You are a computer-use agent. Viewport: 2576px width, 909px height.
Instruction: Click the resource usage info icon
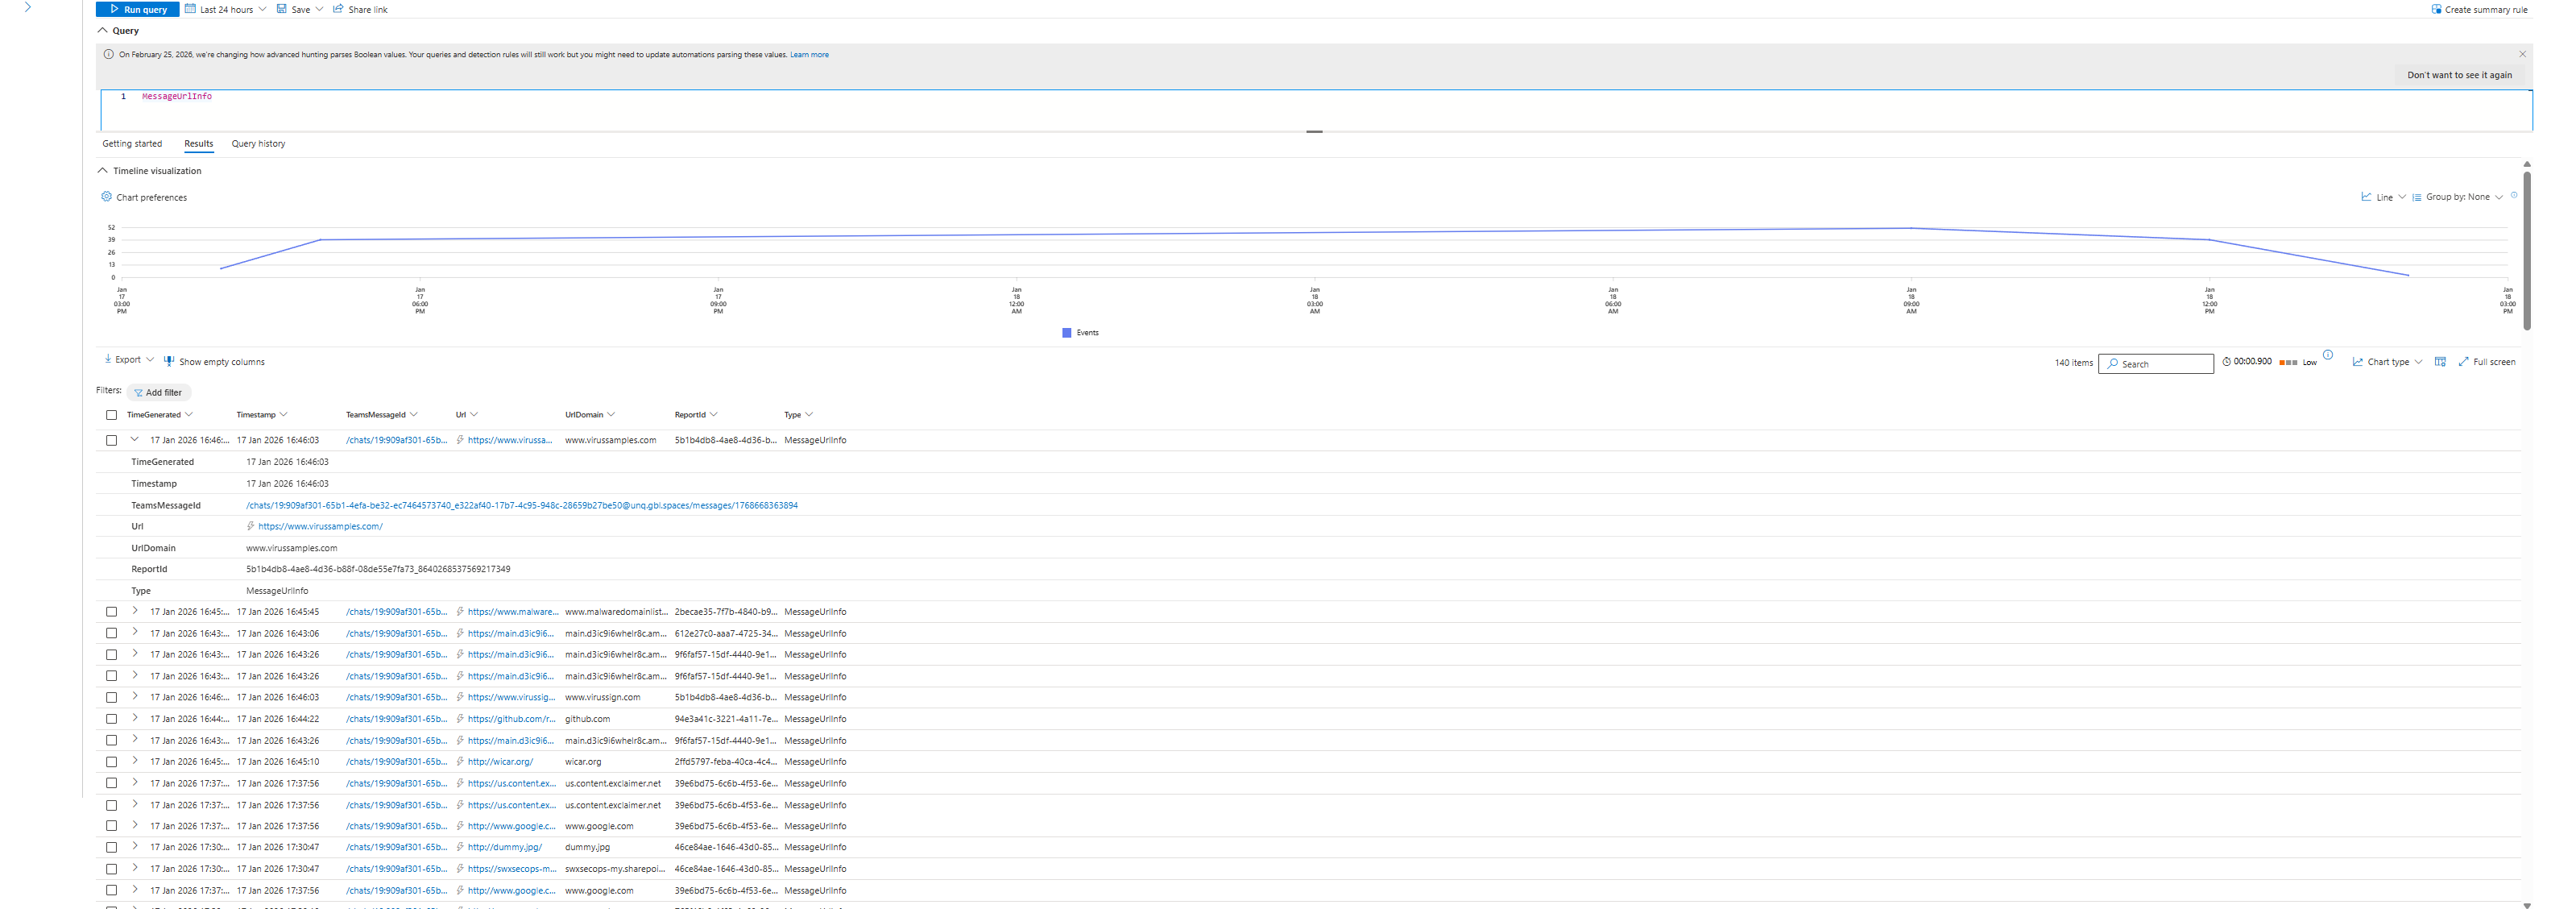point(2328,355)
